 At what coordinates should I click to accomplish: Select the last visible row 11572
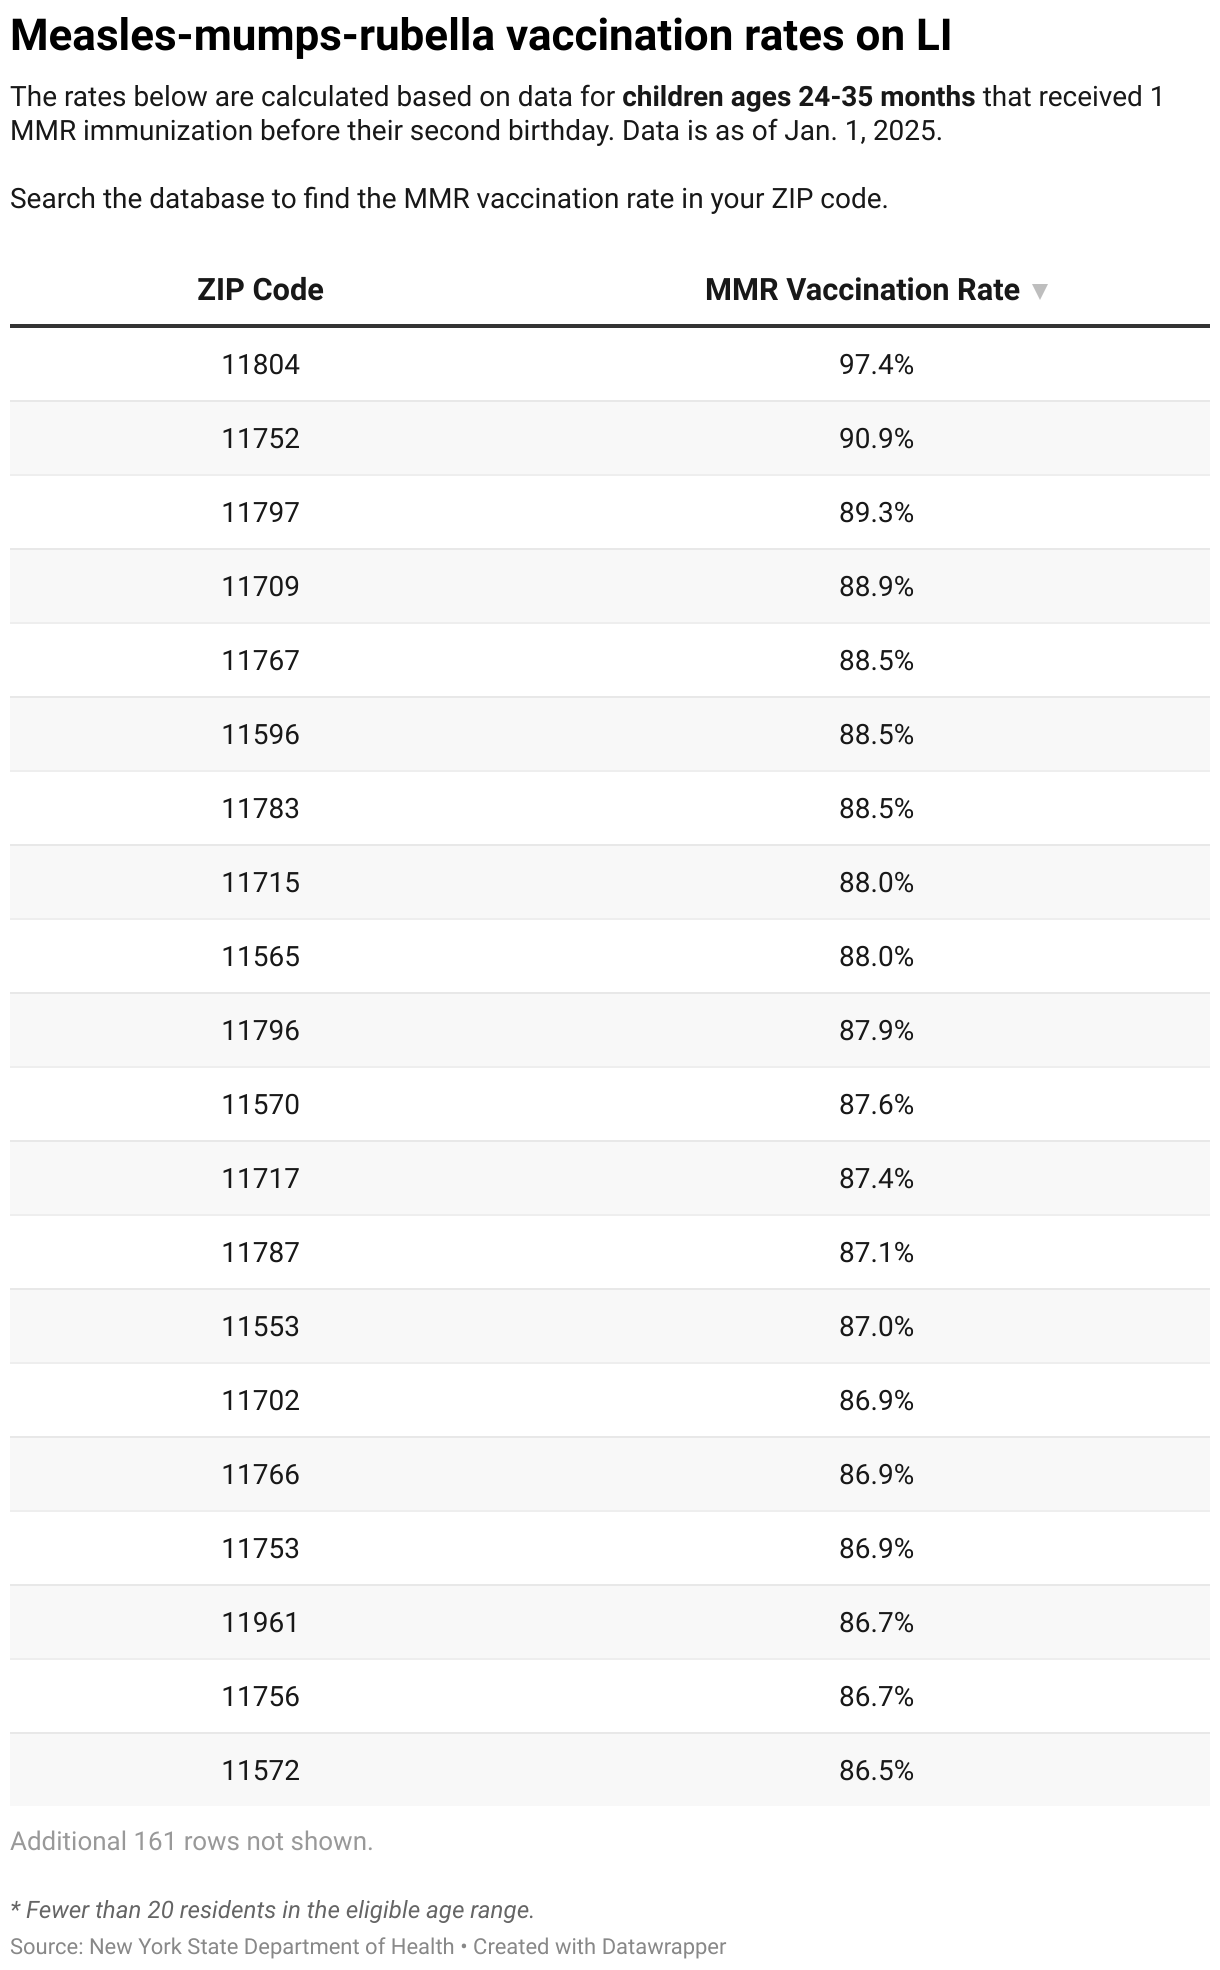coord(610,1771)
